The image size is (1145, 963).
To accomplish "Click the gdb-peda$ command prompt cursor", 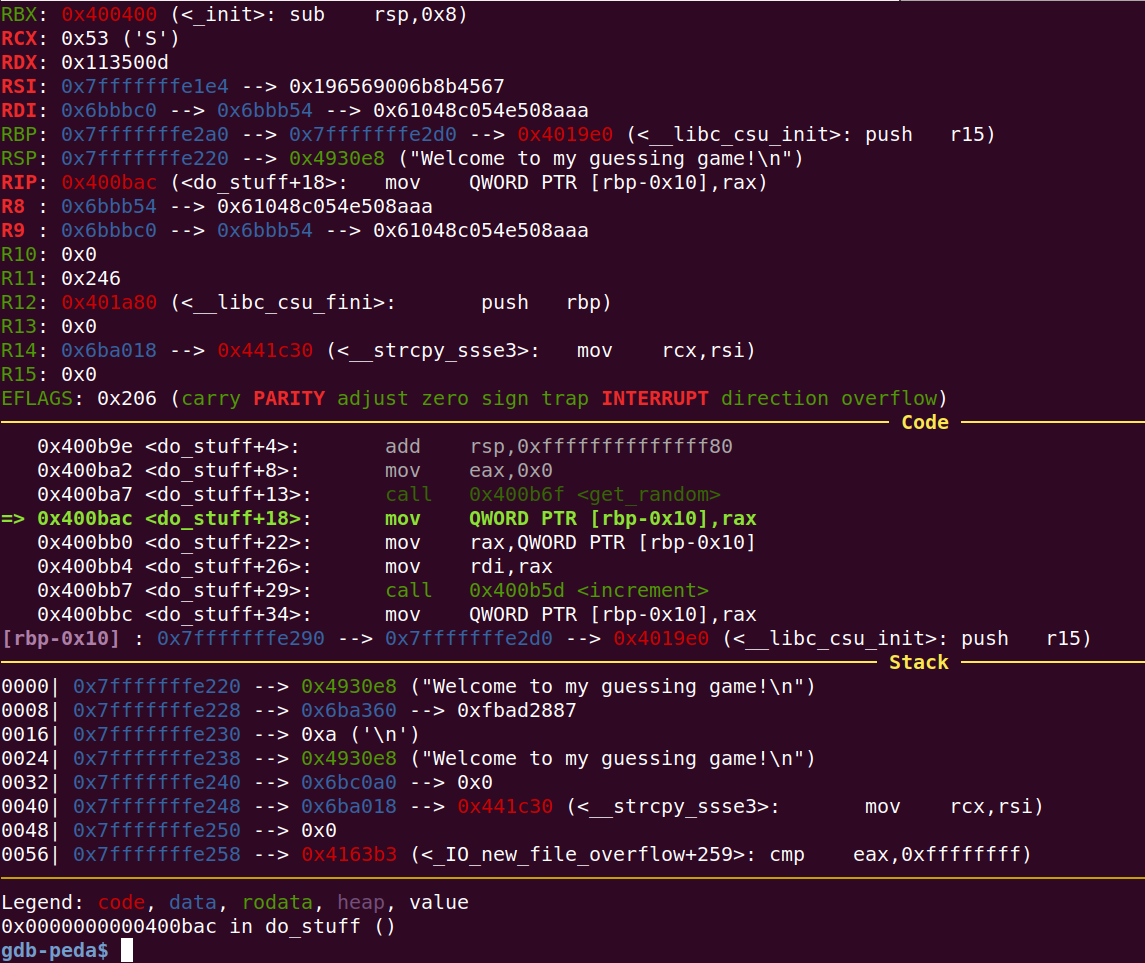I will 127,950.
